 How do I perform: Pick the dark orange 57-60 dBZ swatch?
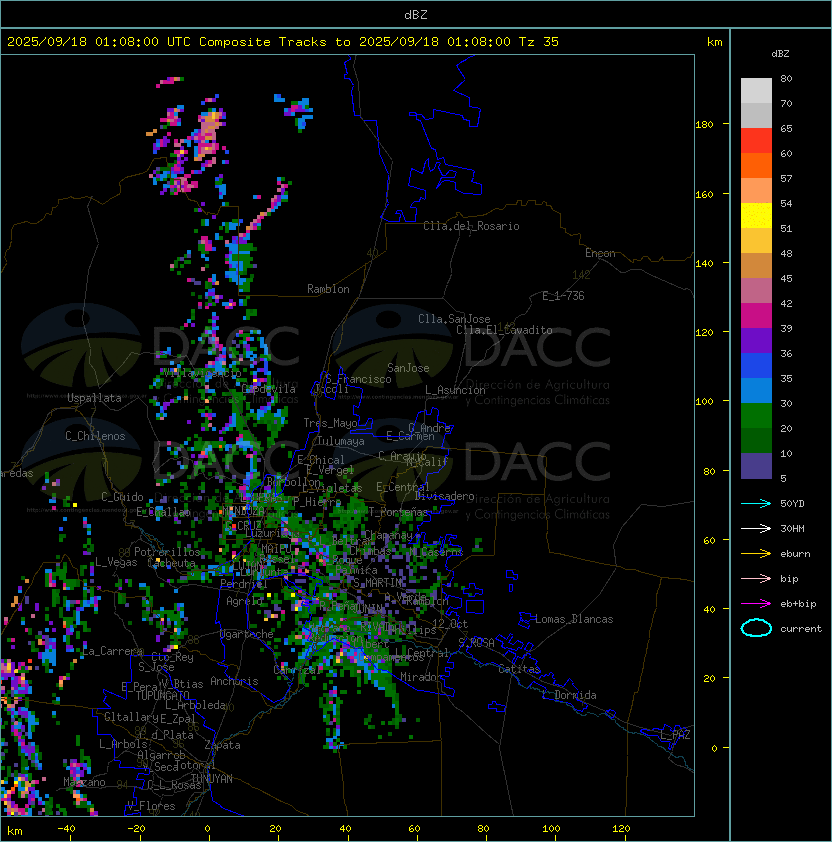pos(756,166)
